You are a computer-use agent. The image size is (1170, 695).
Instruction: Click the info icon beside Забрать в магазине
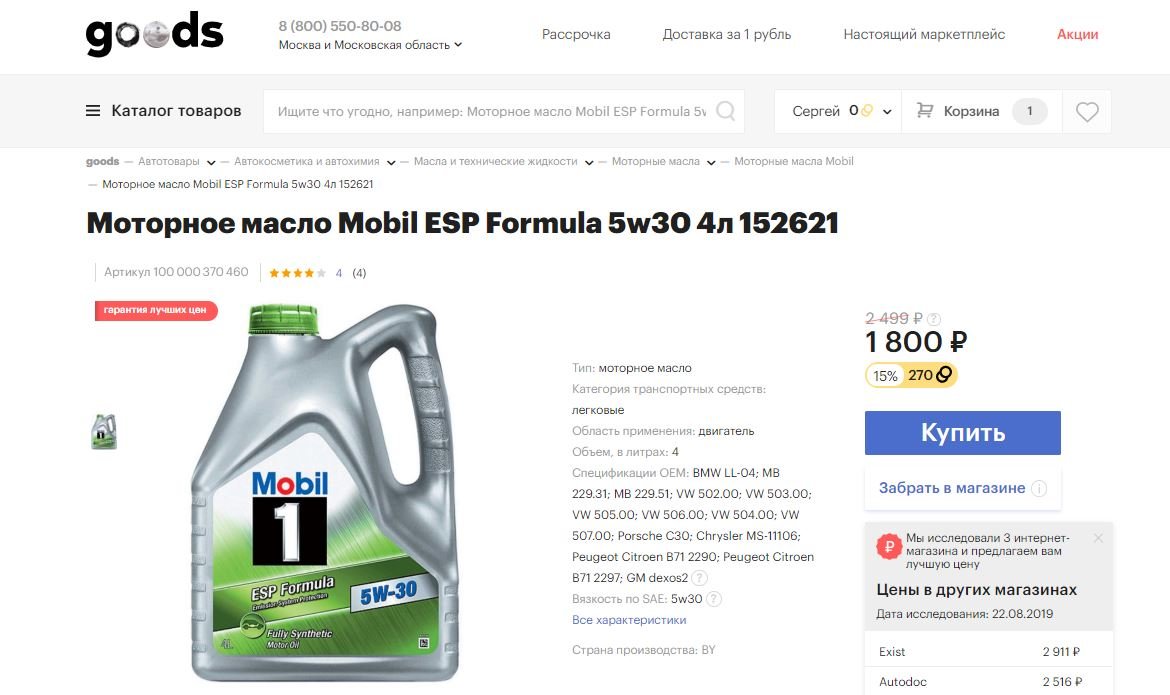point(1039,488)
